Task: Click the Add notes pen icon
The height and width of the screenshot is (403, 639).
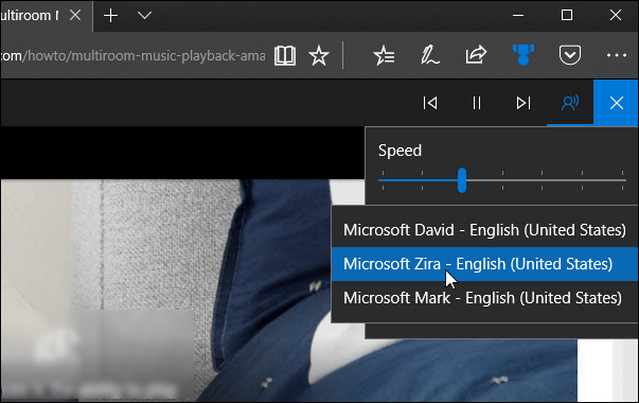Action: point(430,55)
